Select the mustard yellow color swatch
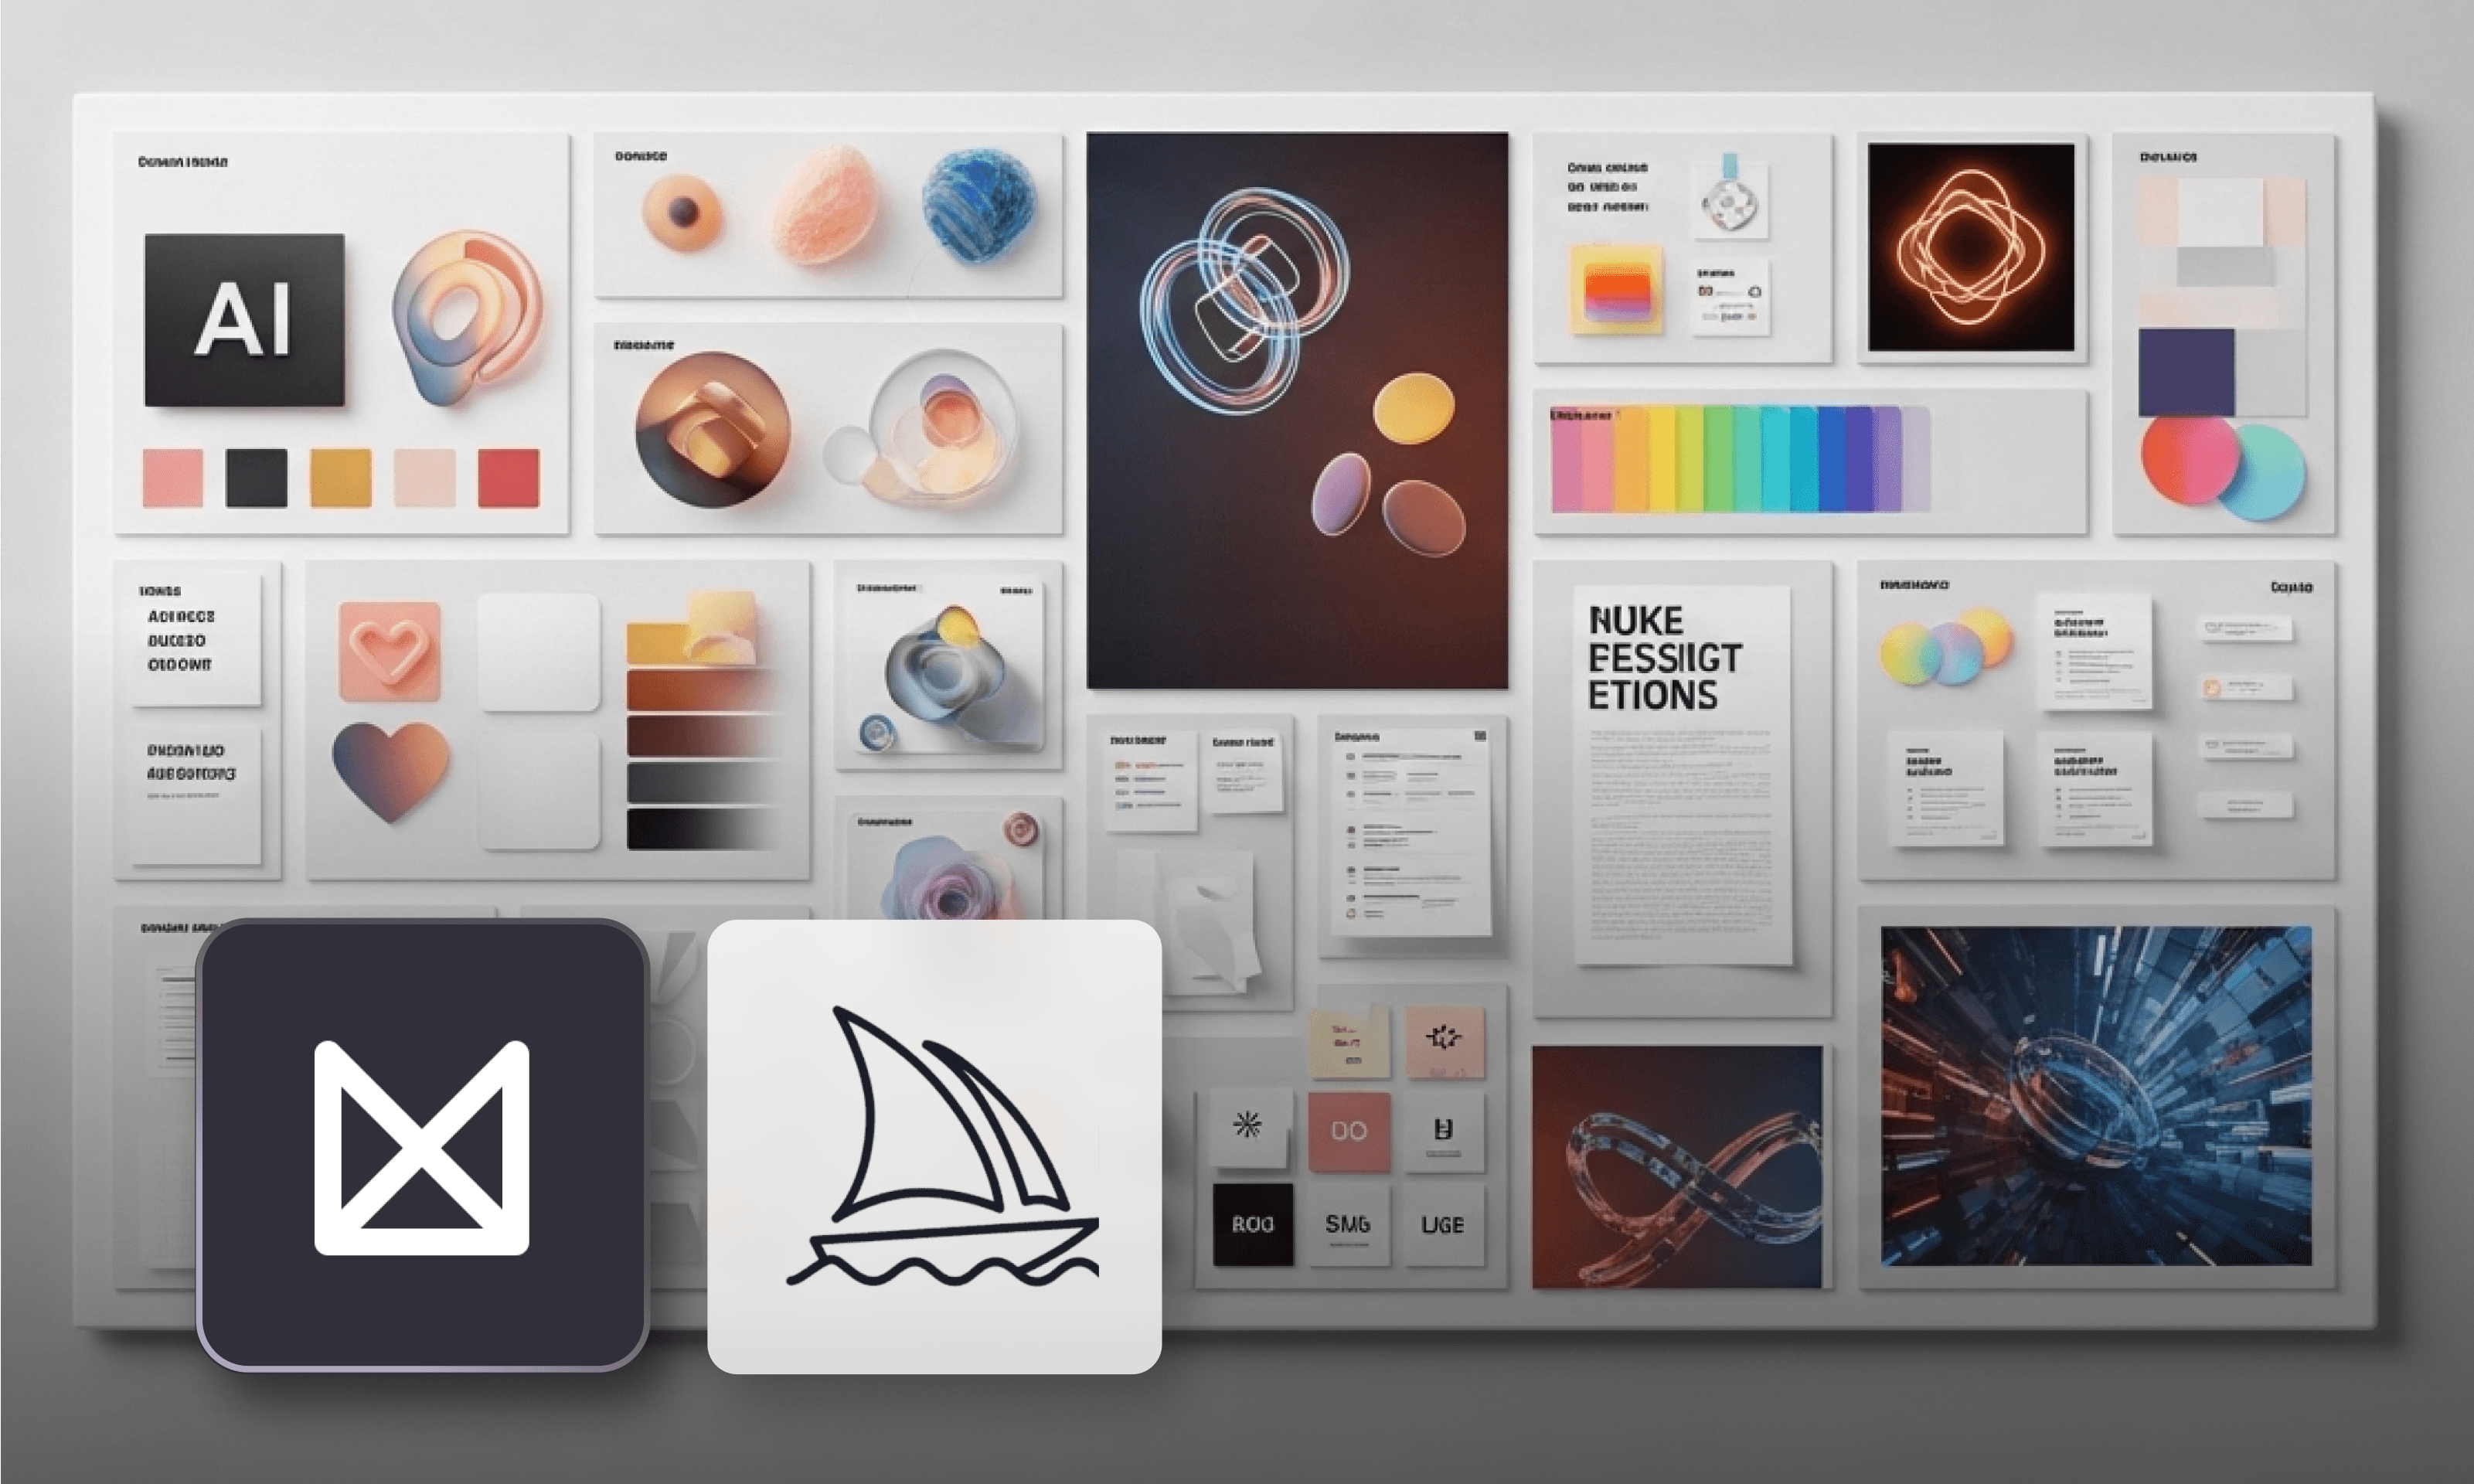Image resolution: width=2474 pixels, height=1484 pixels. (341, 478)
